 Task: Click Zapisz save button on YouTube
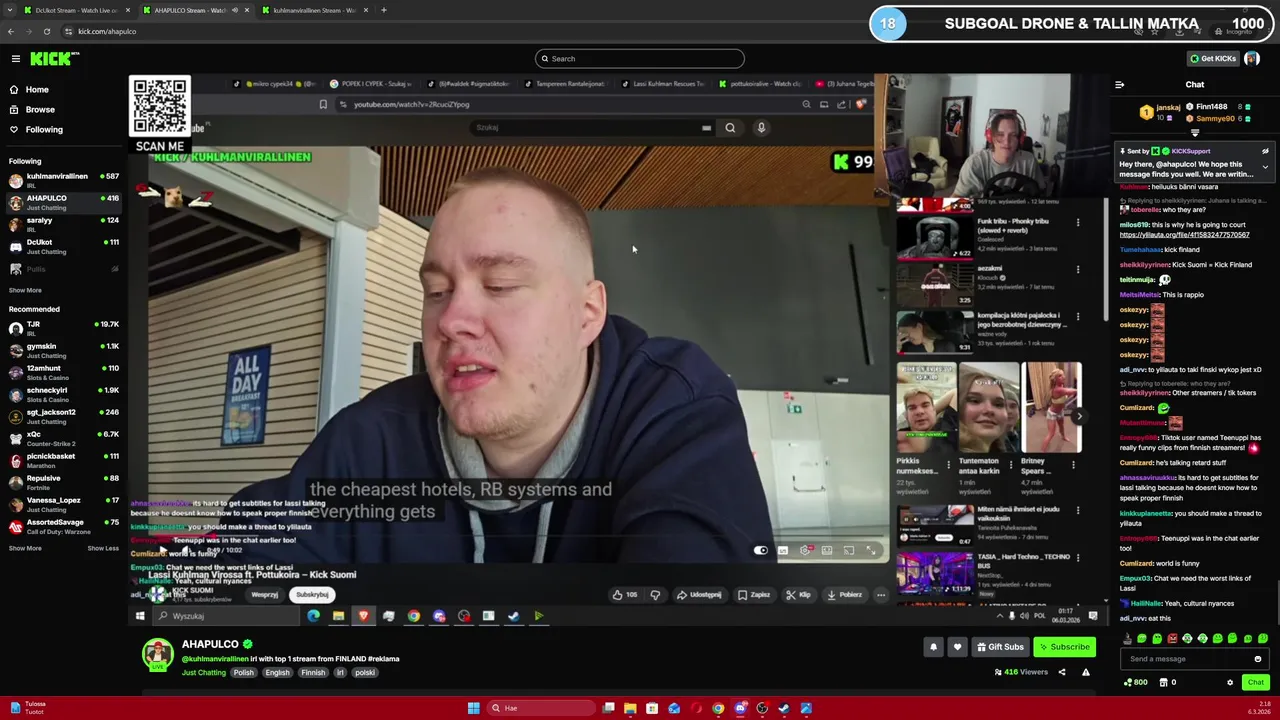click(754, 595)
